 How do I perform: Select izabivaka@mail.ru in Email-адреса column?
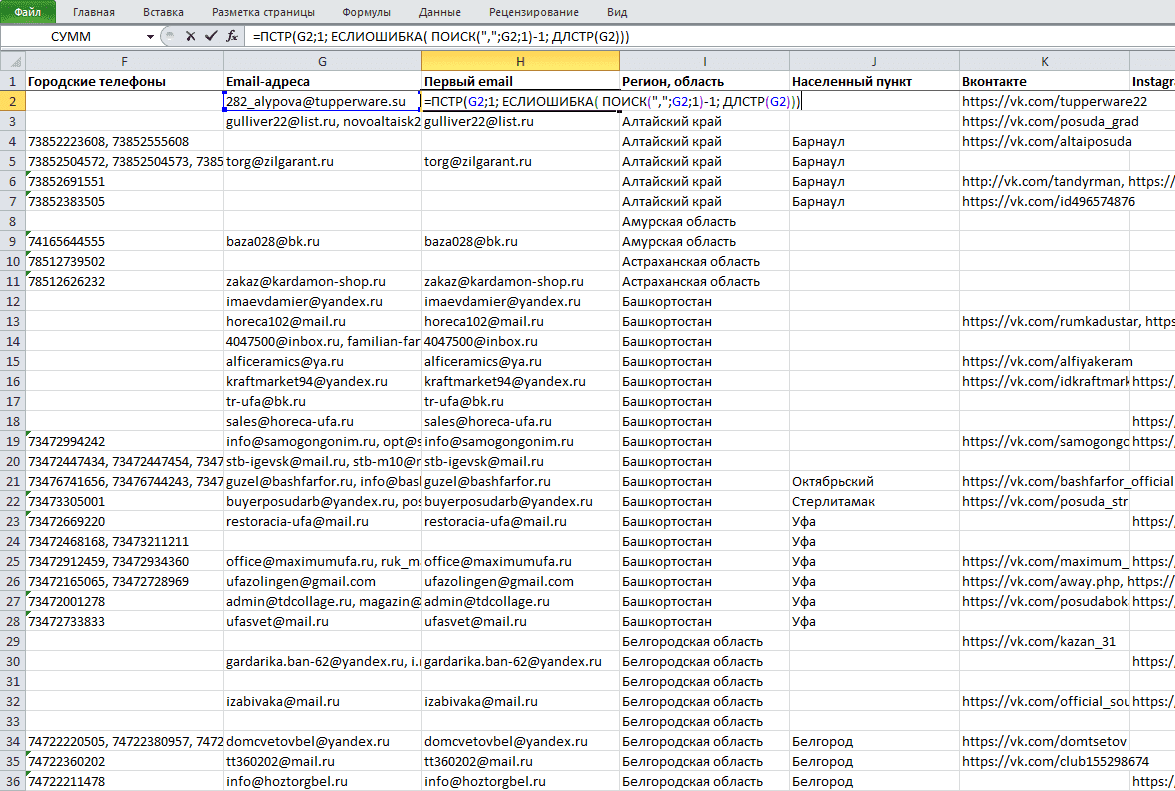click(322, 701)
